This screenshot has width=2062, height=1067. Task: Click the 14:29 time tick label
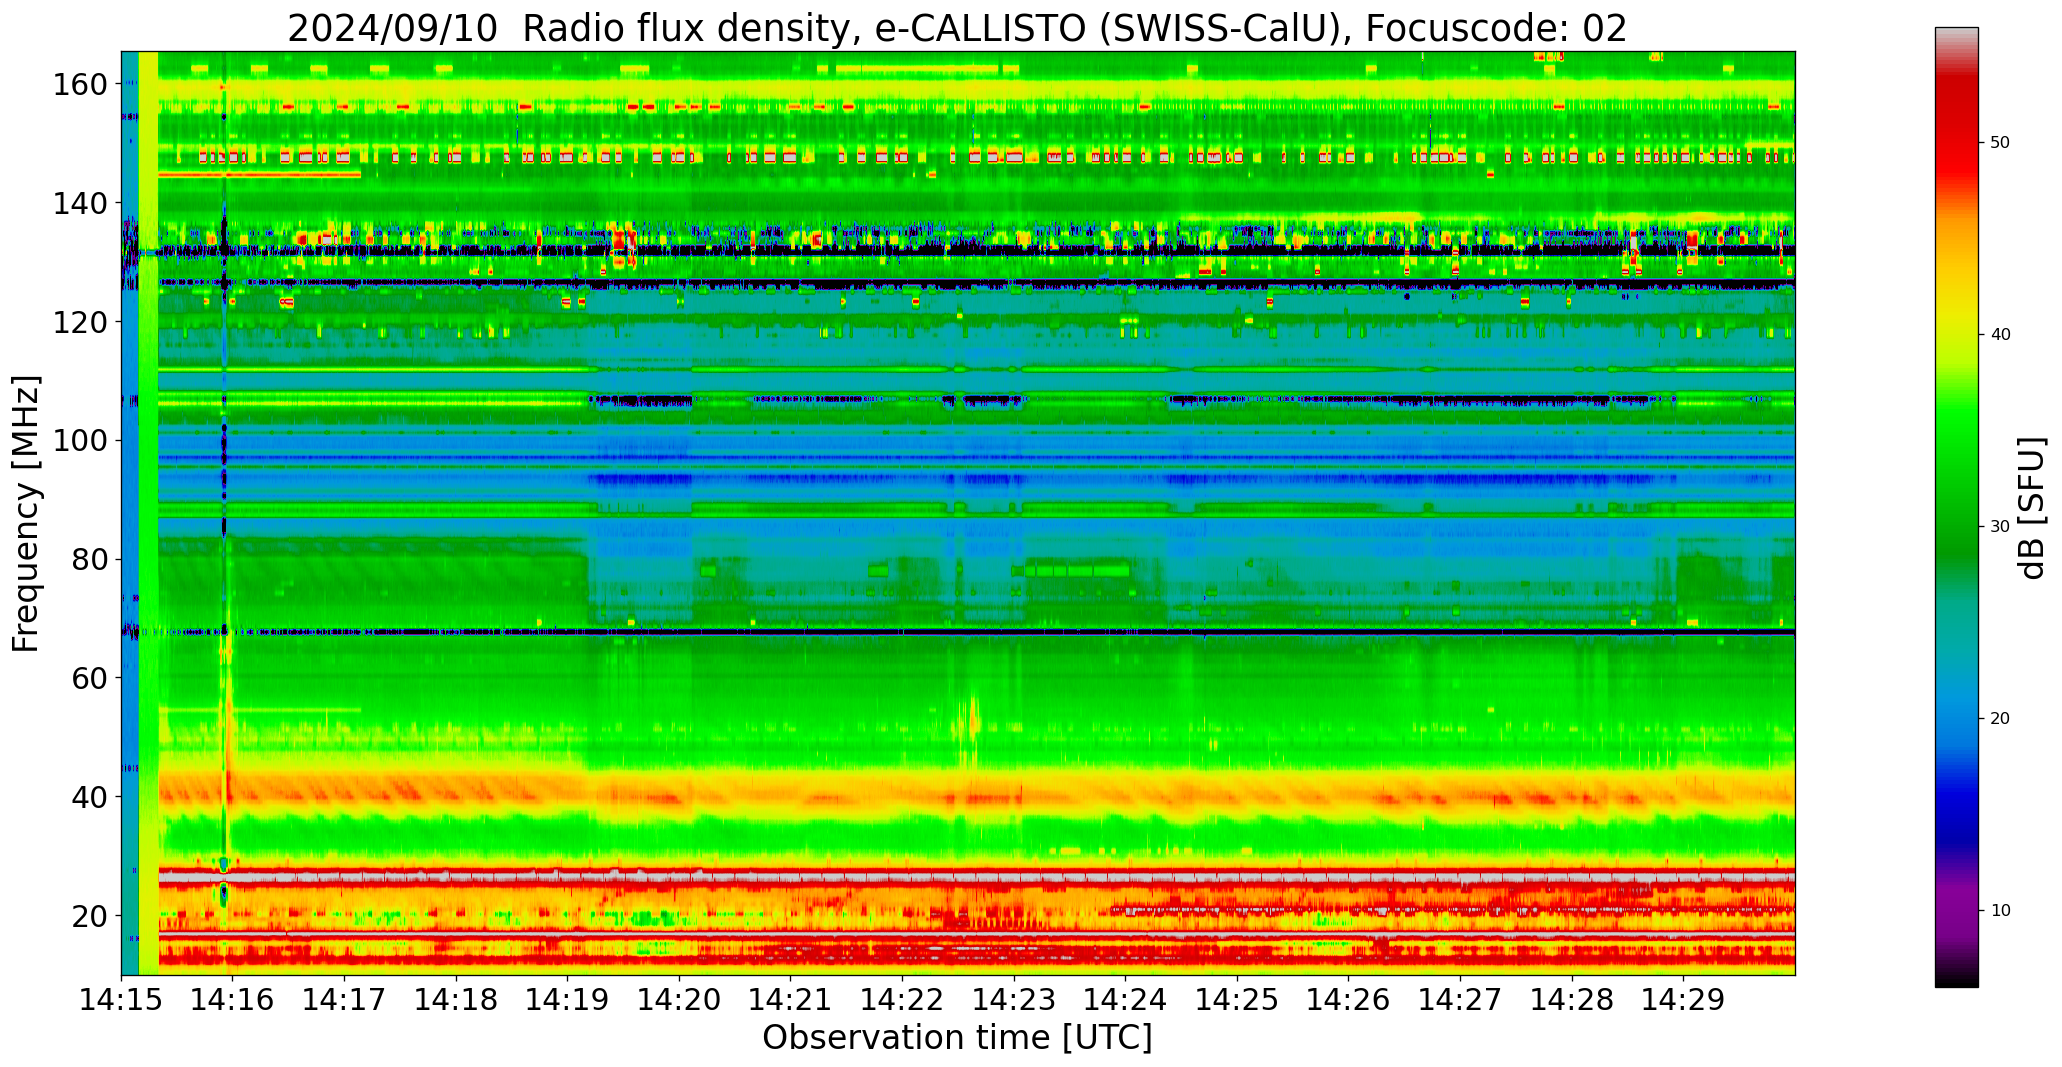(1683, 999)
